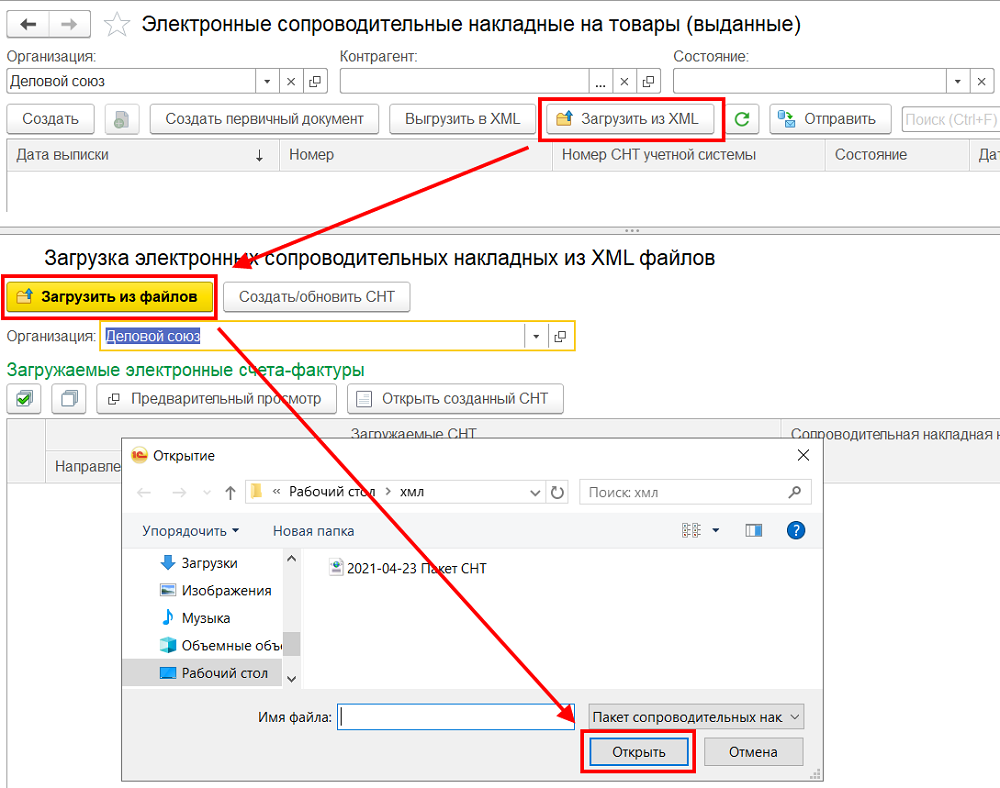Click the check all rows icon
Image resolution: width=1000 pixels, height=788 pixels.
(24, 399)
